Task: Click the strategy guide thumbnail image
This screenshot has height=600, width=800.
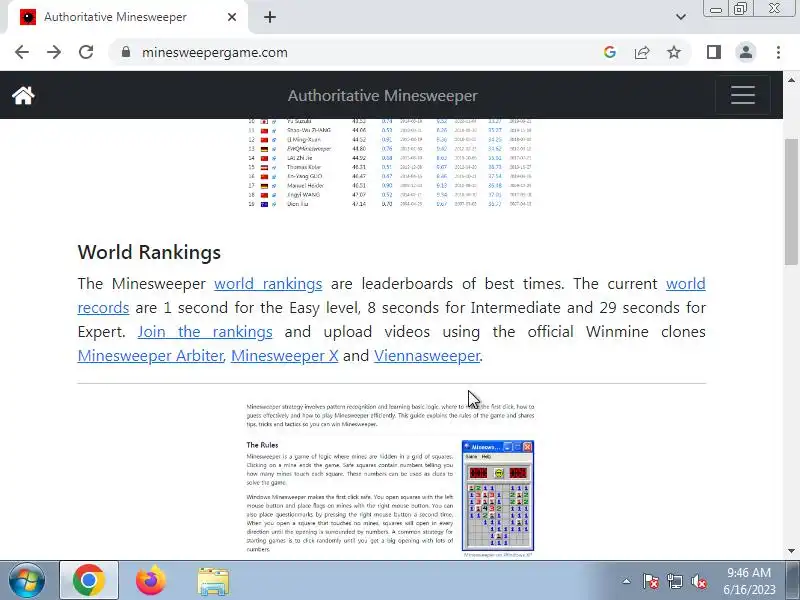Action: click(x=391, y=479)
